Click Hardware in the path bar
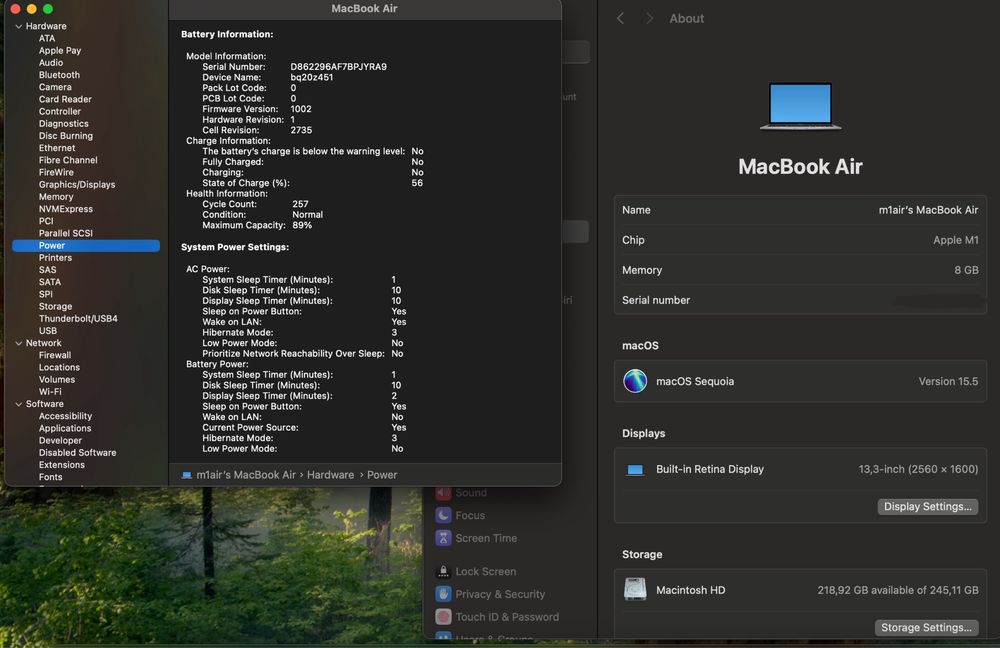Image resolution: width=1000 pixels, height=648 pixels. pos(330,475)
